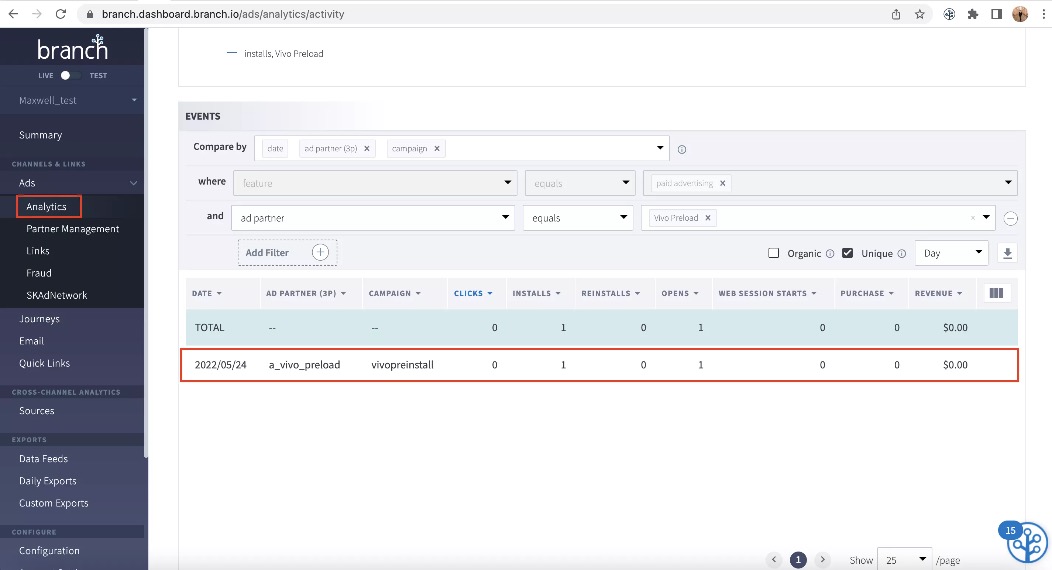Enable the Organic checkbox
This screenshot has height=570, width=1052.
tap(774, 253)
